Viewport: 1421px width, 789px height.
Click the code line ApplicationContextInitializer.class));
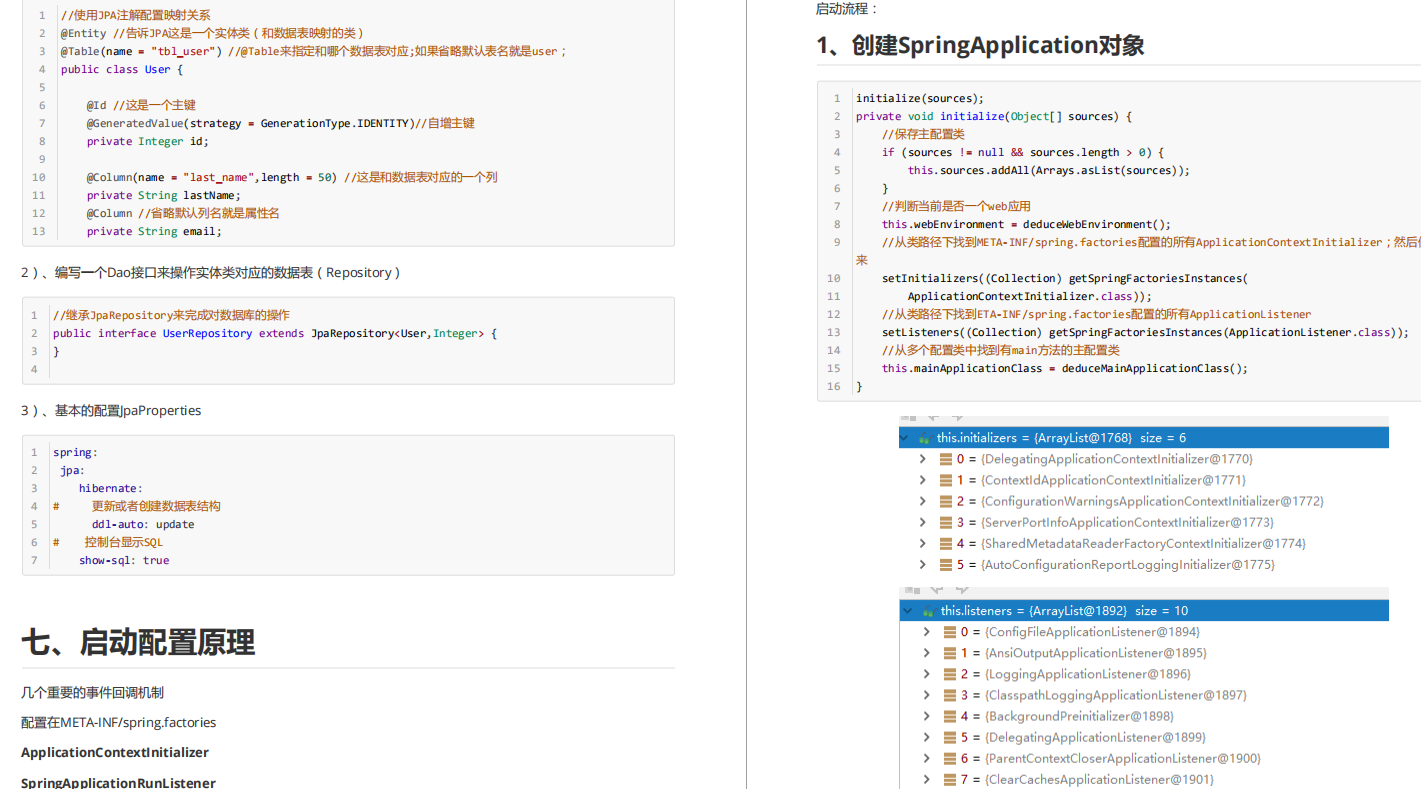pos(1030,296)
